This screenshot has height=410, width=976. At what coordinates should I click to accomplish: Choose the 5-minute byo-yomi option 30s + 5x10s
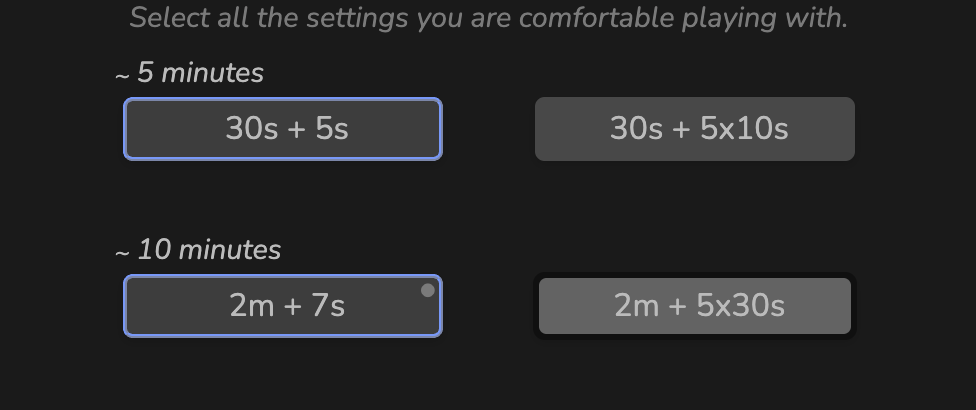695,129
